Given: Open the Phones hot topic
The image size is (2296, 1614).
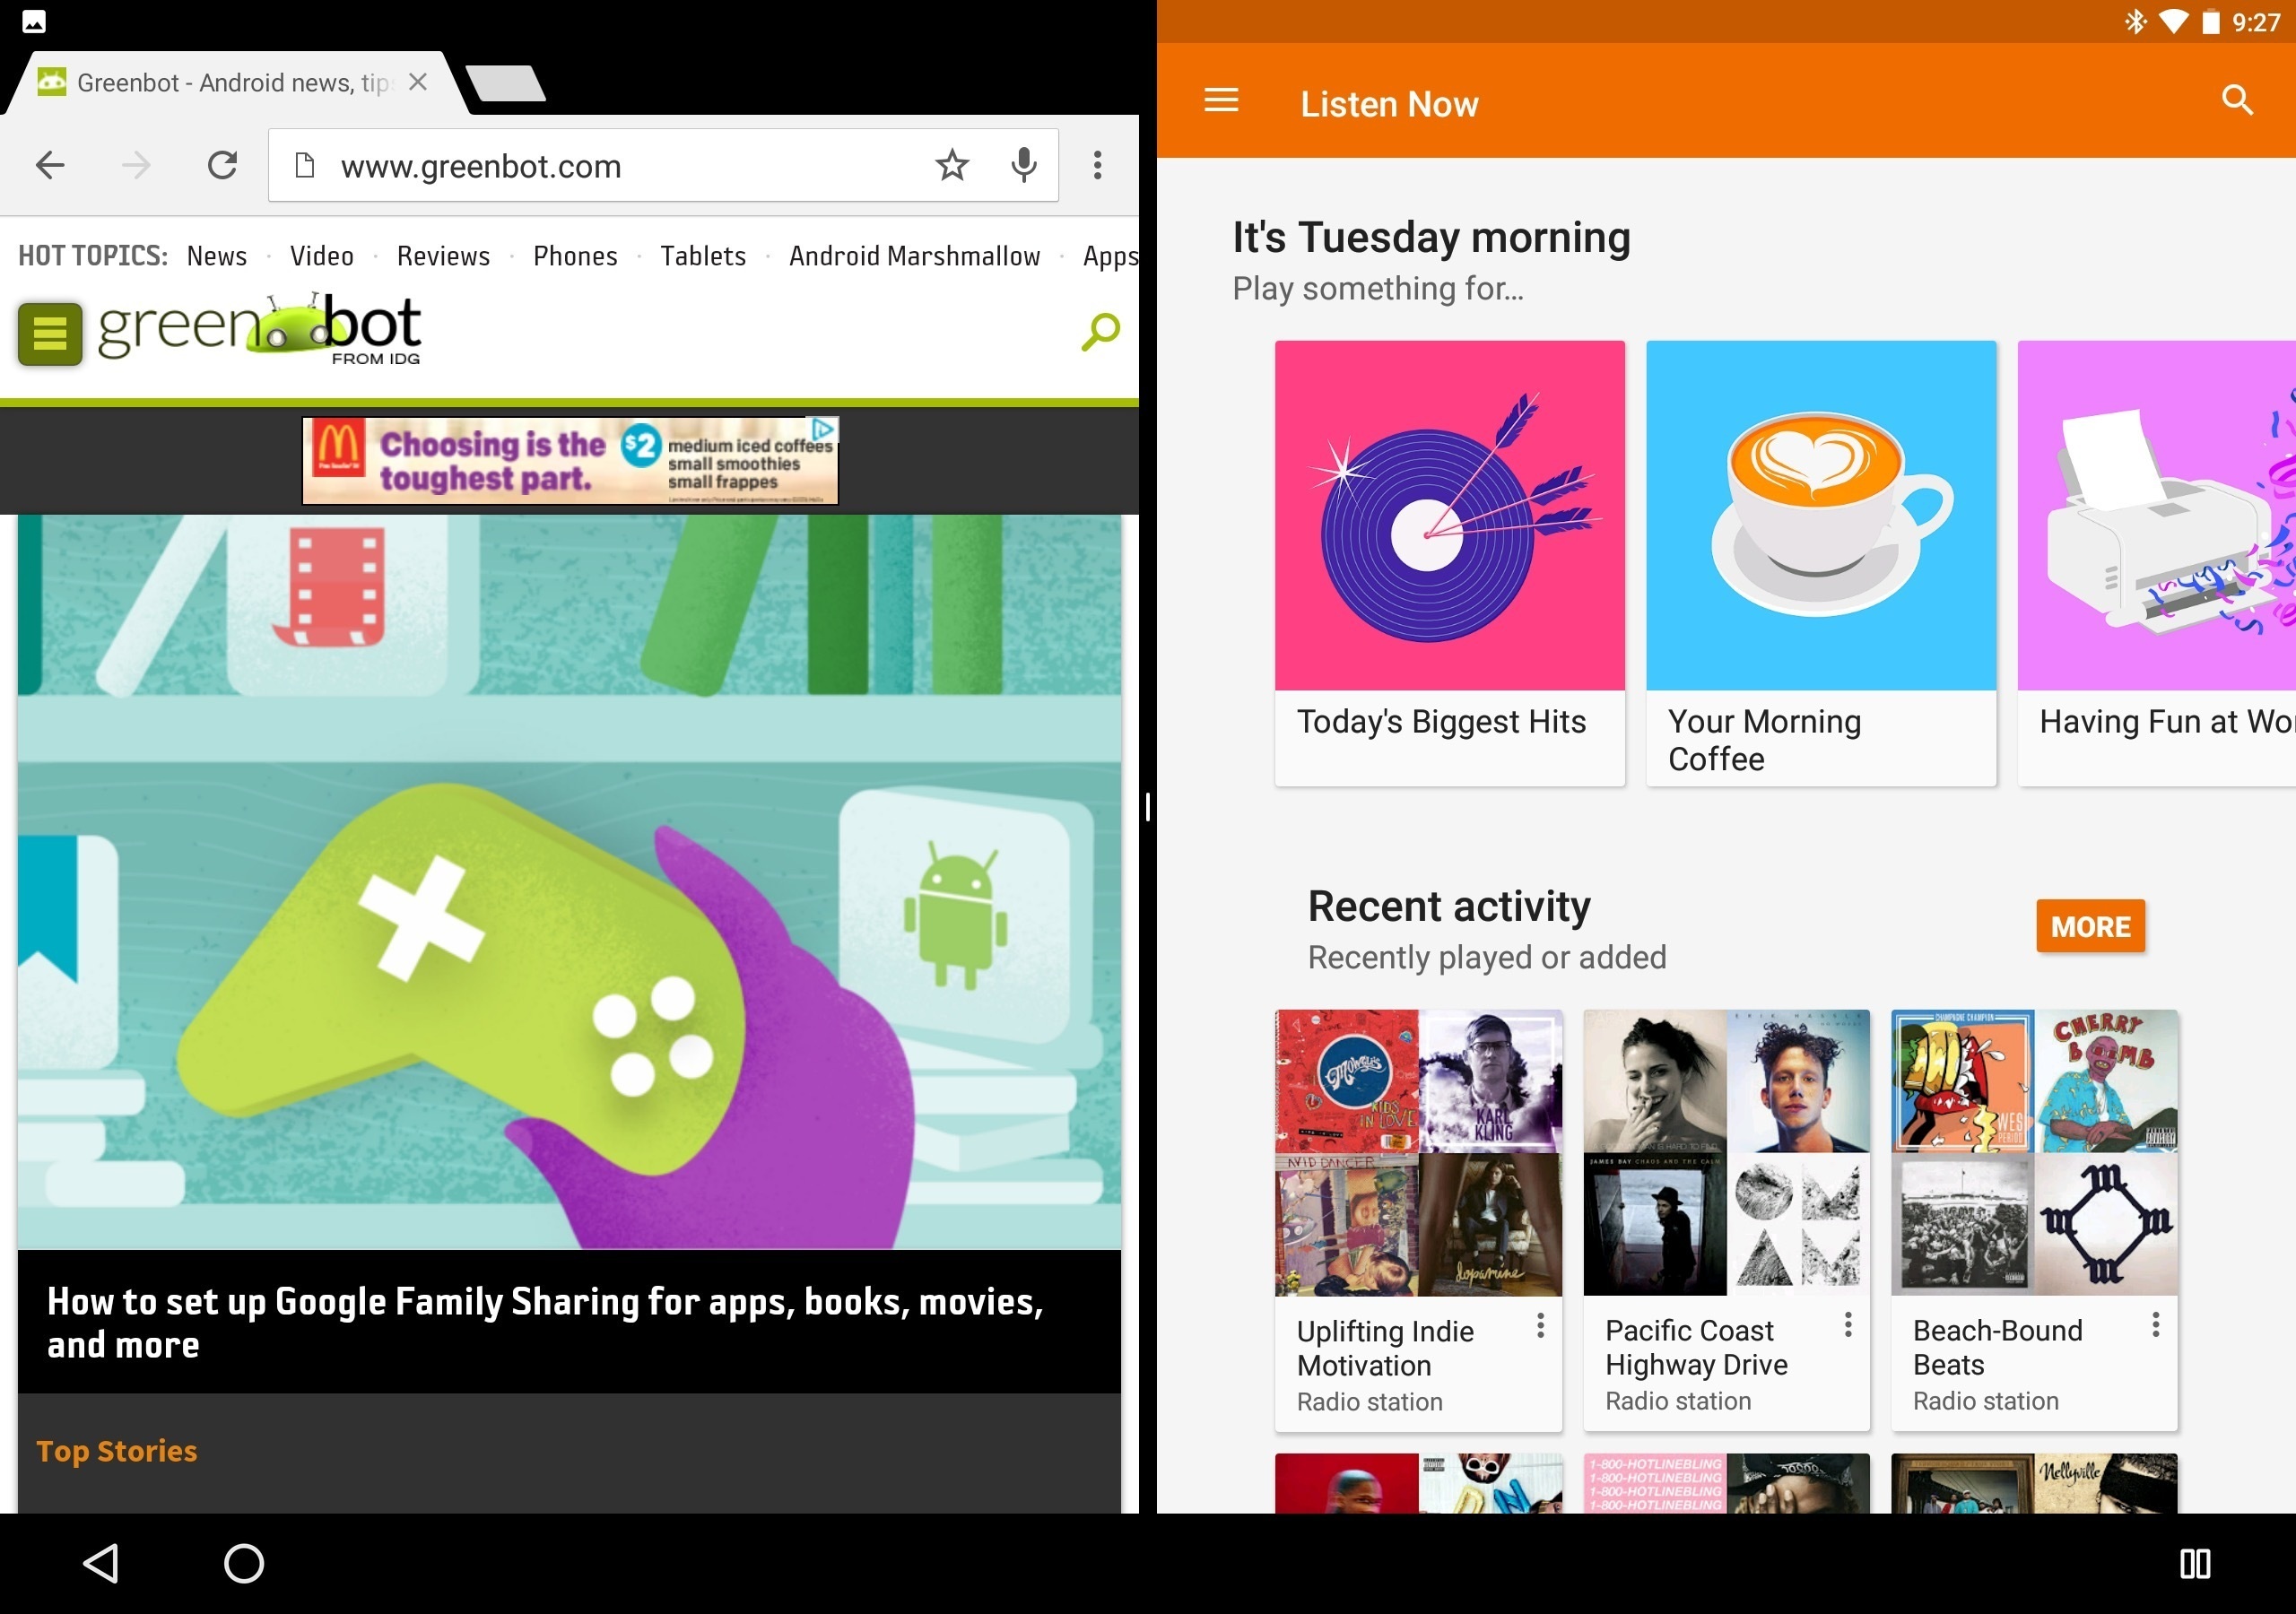Looking at the screenshot, I should coord(575,256).
